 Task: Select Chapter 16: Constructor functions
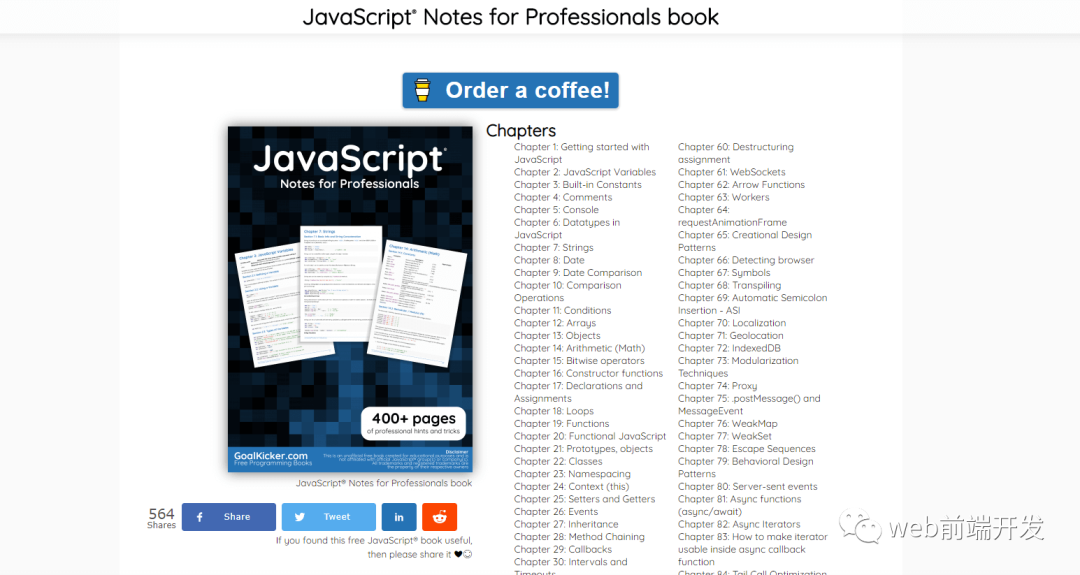click(588, 373)
